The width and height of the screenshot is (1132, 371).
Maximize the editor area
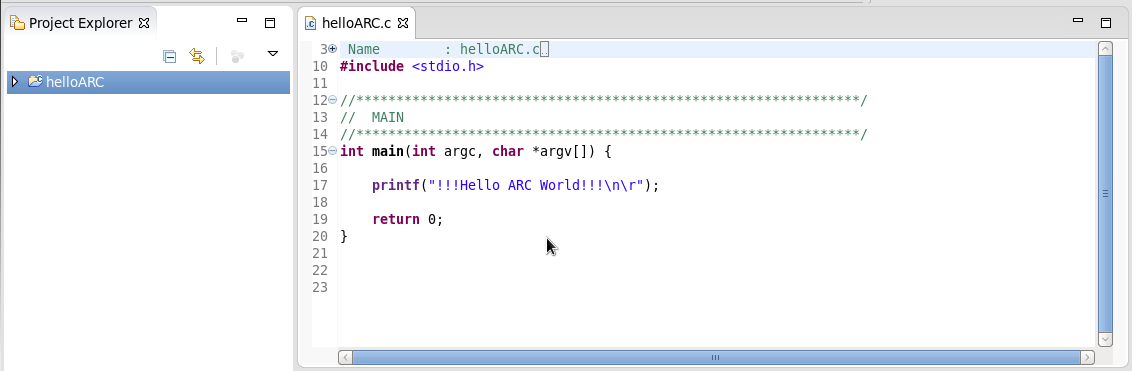(x=1105, y=22)
